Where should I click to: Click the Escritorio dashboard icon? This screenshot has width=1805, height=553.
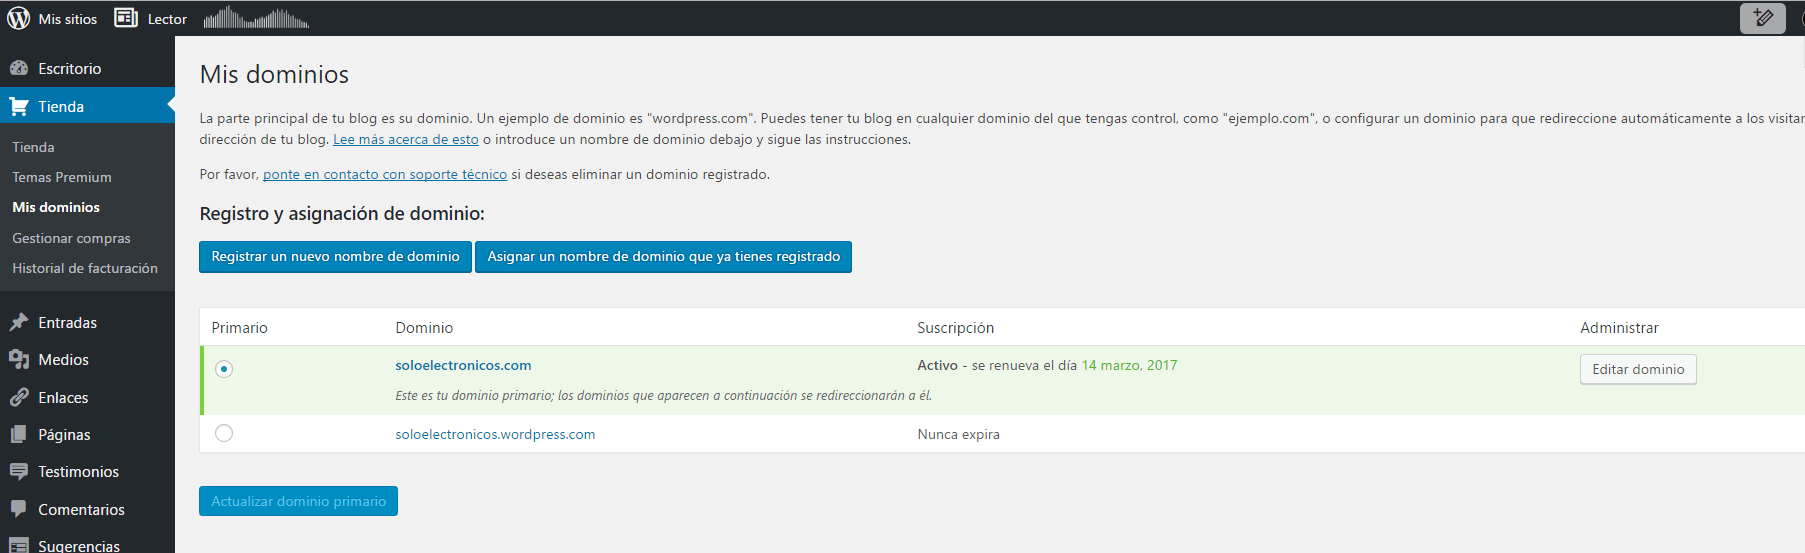(x=19, y=68)
